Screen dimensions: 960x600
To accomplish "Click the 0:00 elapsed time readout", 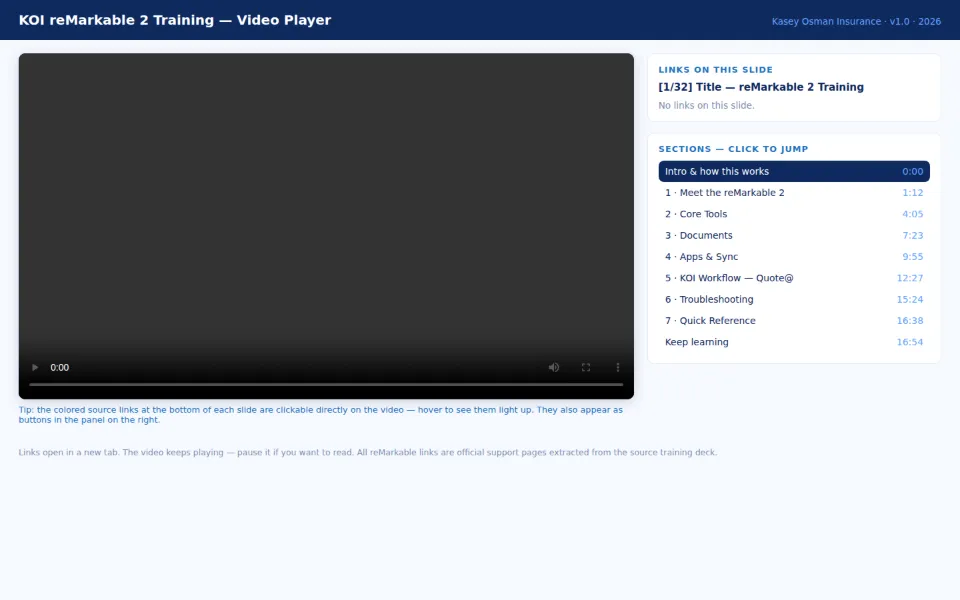I will tap(59, 367).
